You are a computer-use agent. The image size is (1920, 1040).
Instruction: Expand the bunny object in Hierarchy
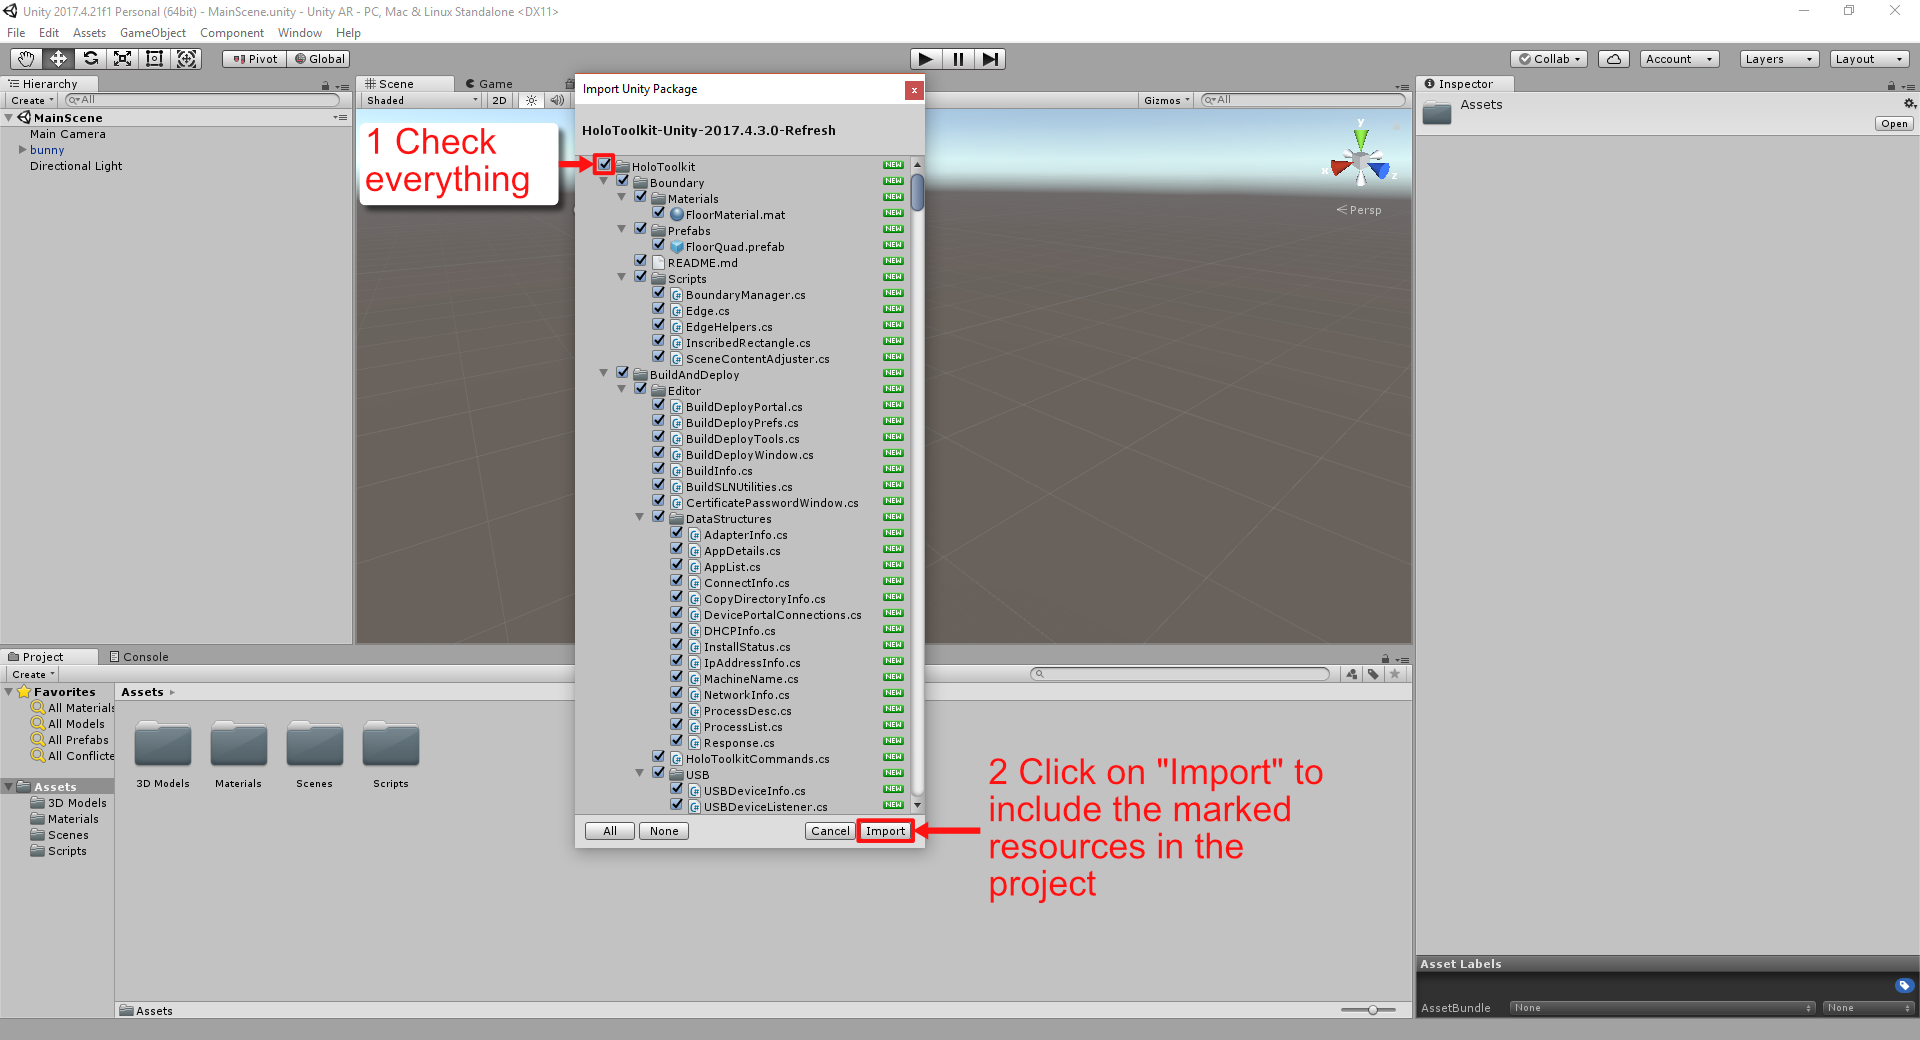(23, 150)
